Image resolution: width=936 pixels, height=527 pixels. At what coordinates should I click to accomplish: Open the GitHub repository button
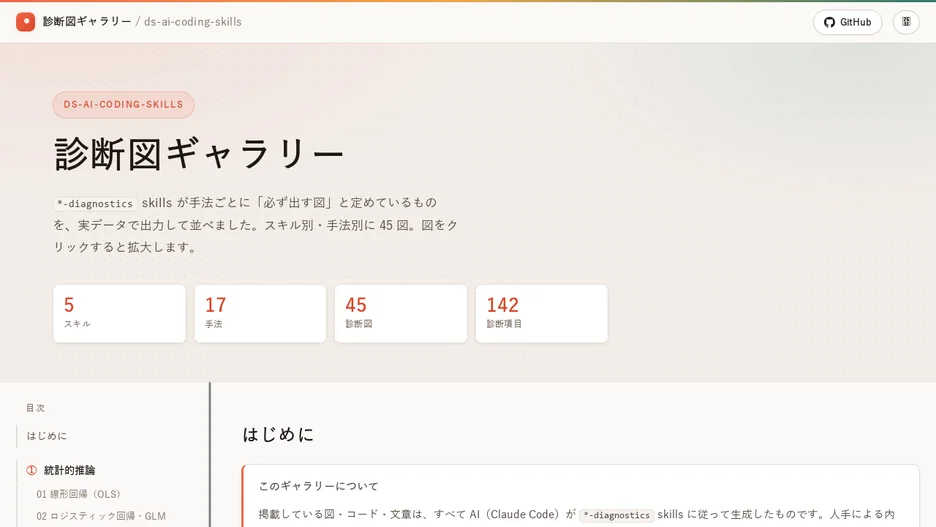[847, 22]
